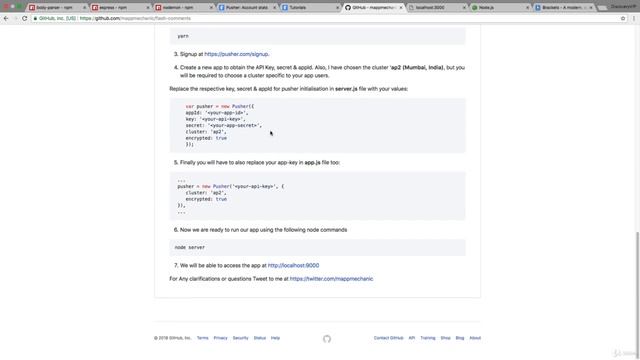Screen dimensions: 640x360
Task: Open the Security footer link
Action: 240,338
